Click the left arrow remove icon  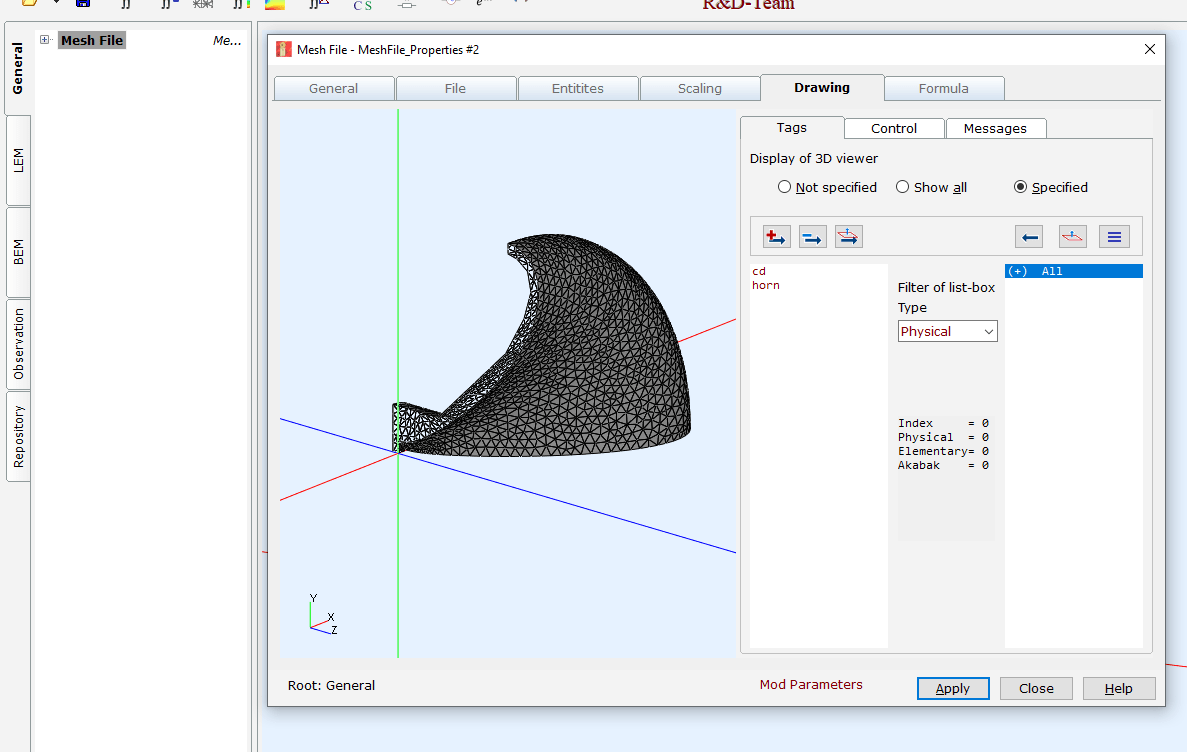tap(1029, 237)
